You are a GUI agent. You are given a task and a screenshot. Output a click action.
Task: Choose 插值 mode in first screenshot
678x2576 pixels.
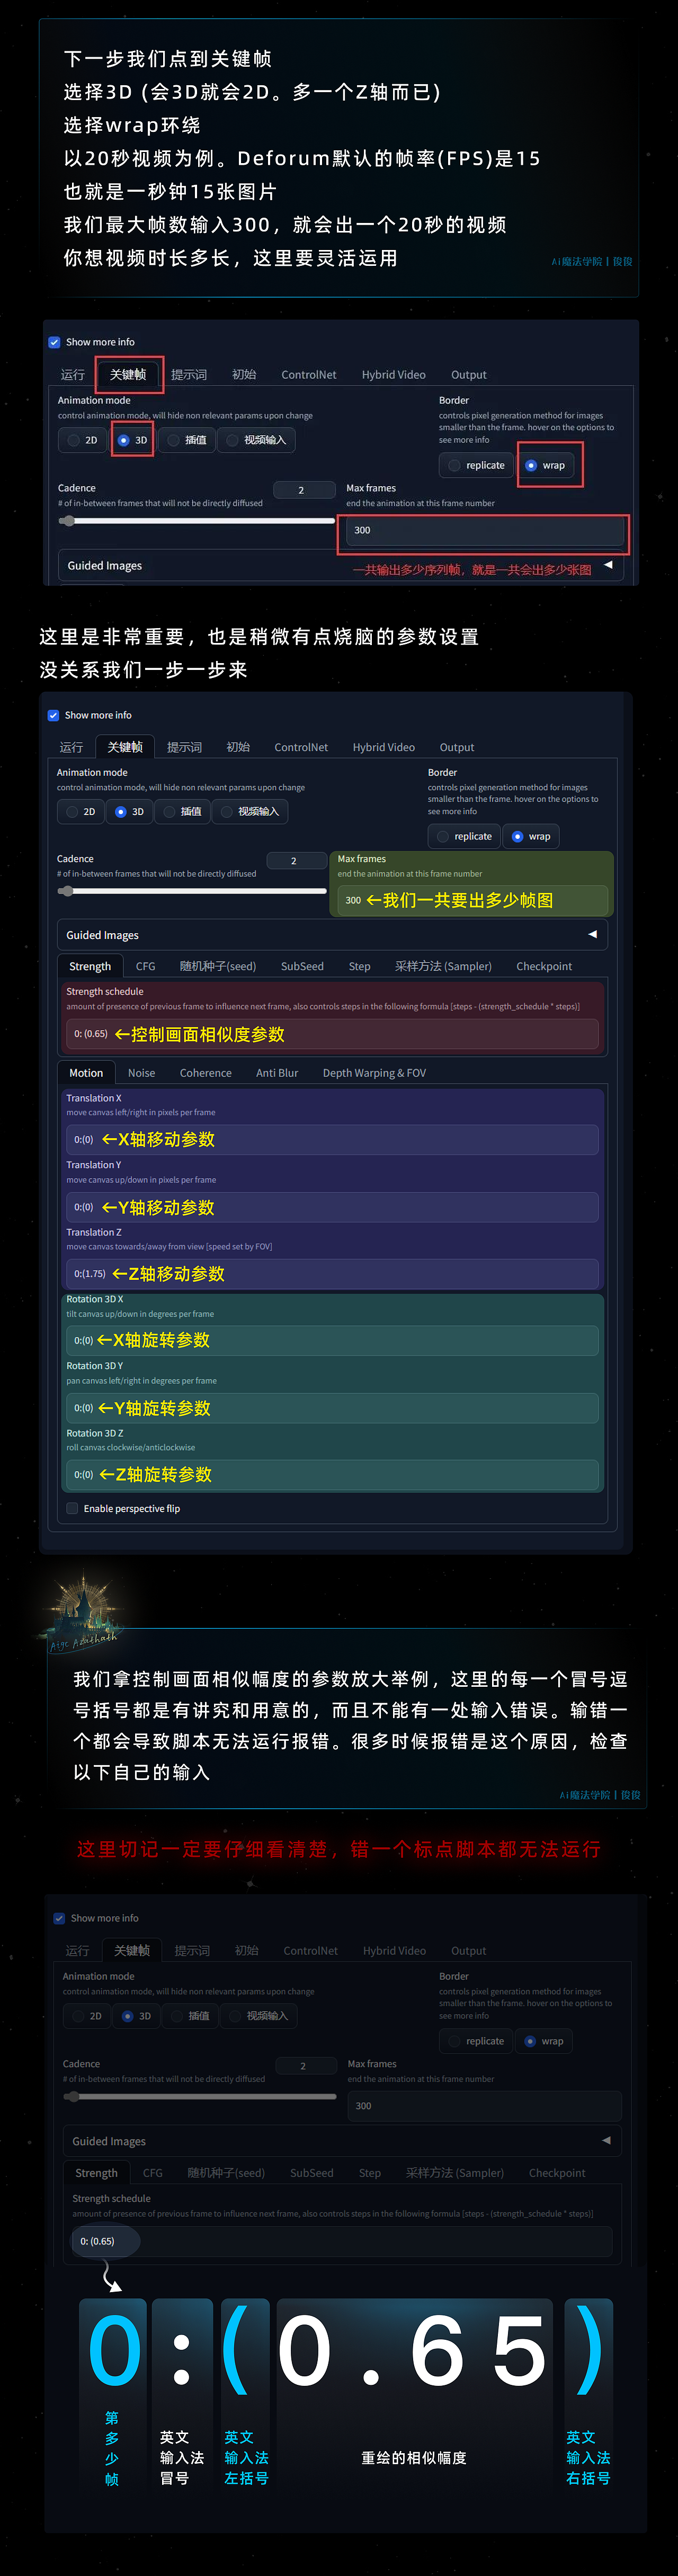pyautogui.click(x=187, y=440)
